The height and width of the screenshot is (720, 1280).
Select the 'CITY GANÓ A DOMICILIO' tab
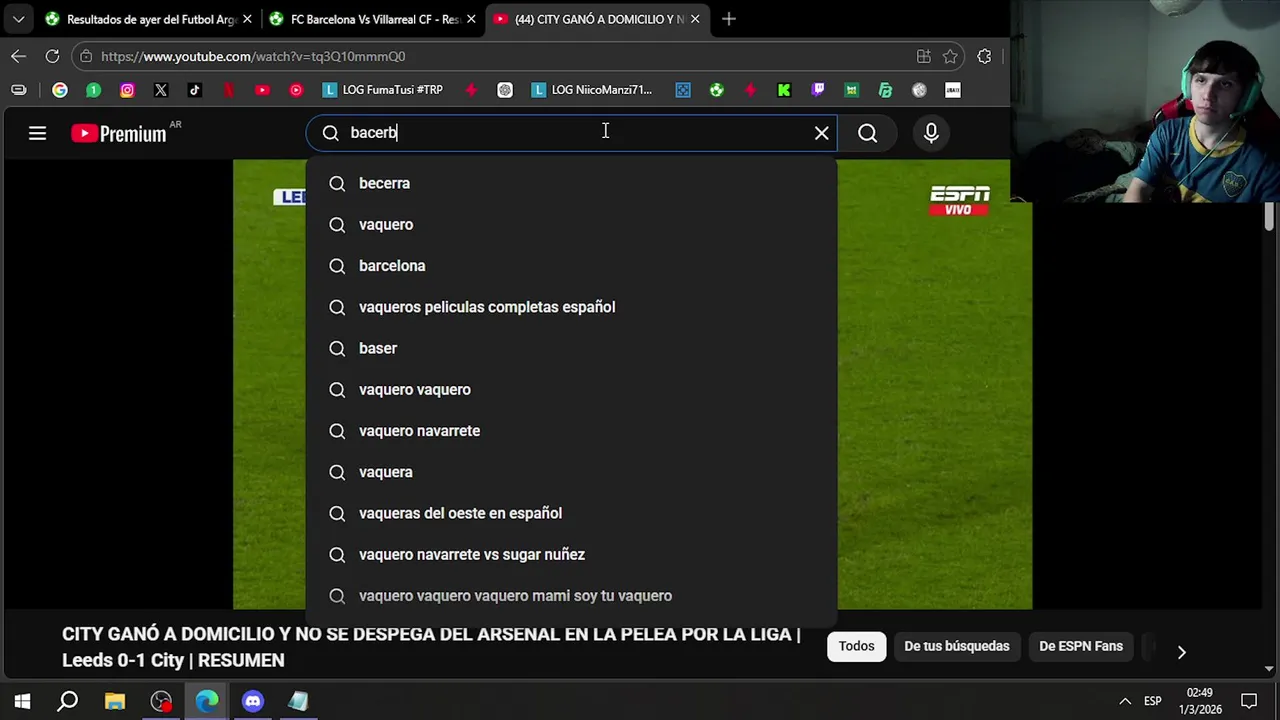(596, 19)
